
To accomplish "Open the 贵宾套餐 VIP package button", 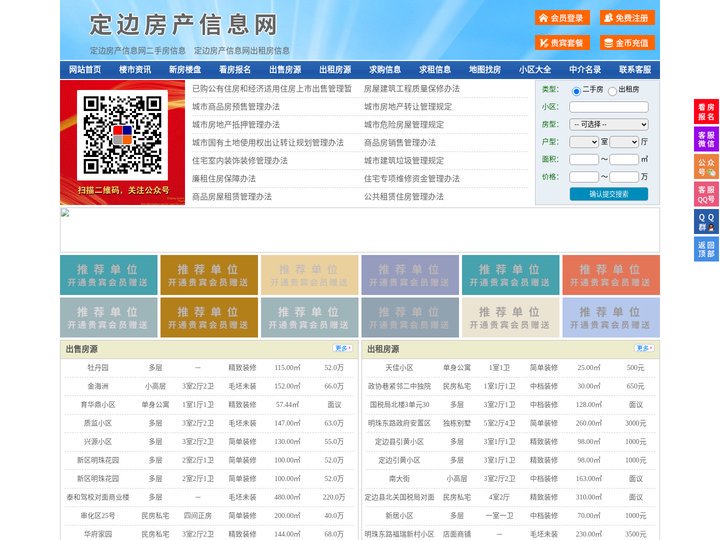I will click(x=562, y=43).
